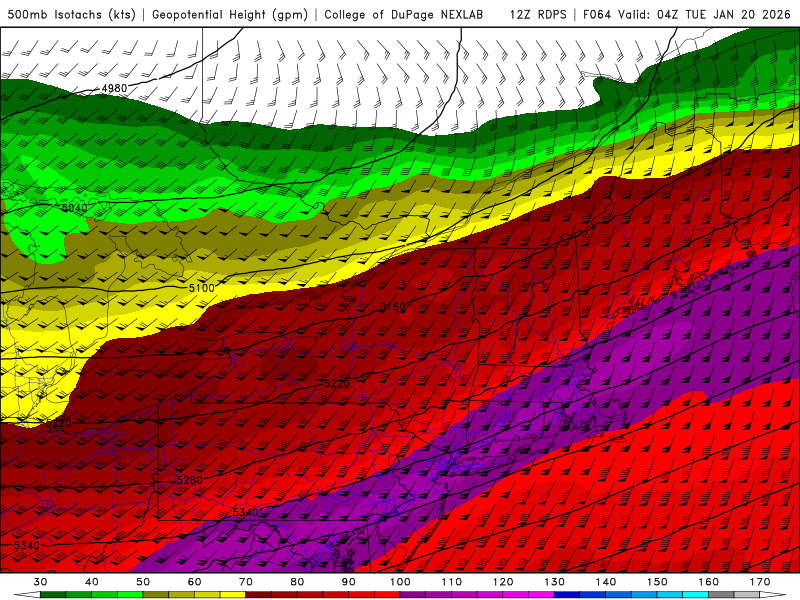This screenshot has height=600, width=800.
Task: Click the 70 knots scale label
Action: pyautogui.click(x=246, y=582)
